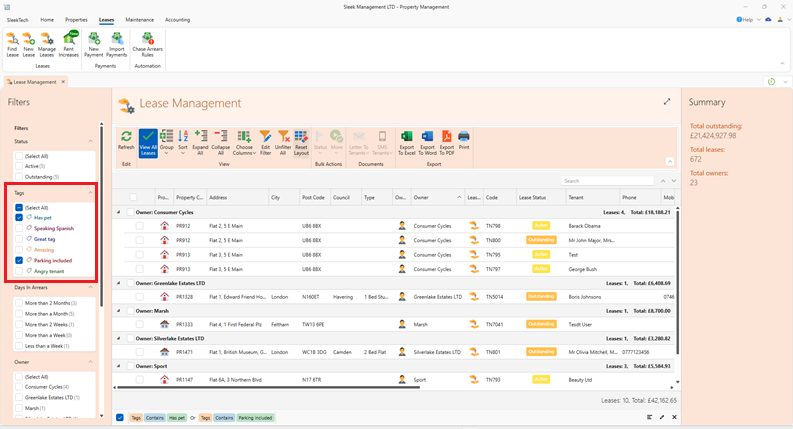793x429 pixels.
Task: Collapse Days In Arrears section
Action: pyautogui.click(x=91, y=287)
